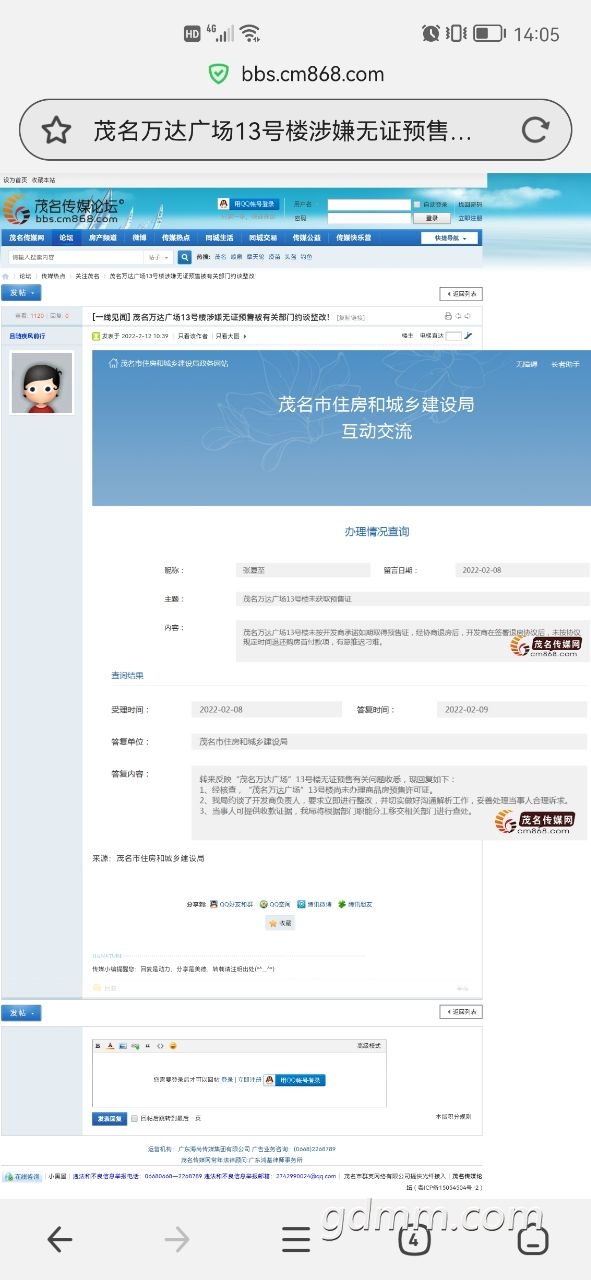This screenshot has height=1280, width=591.
Task: Click the header 用QQ帐号登录 button
Action: click(x=247, y=203)
